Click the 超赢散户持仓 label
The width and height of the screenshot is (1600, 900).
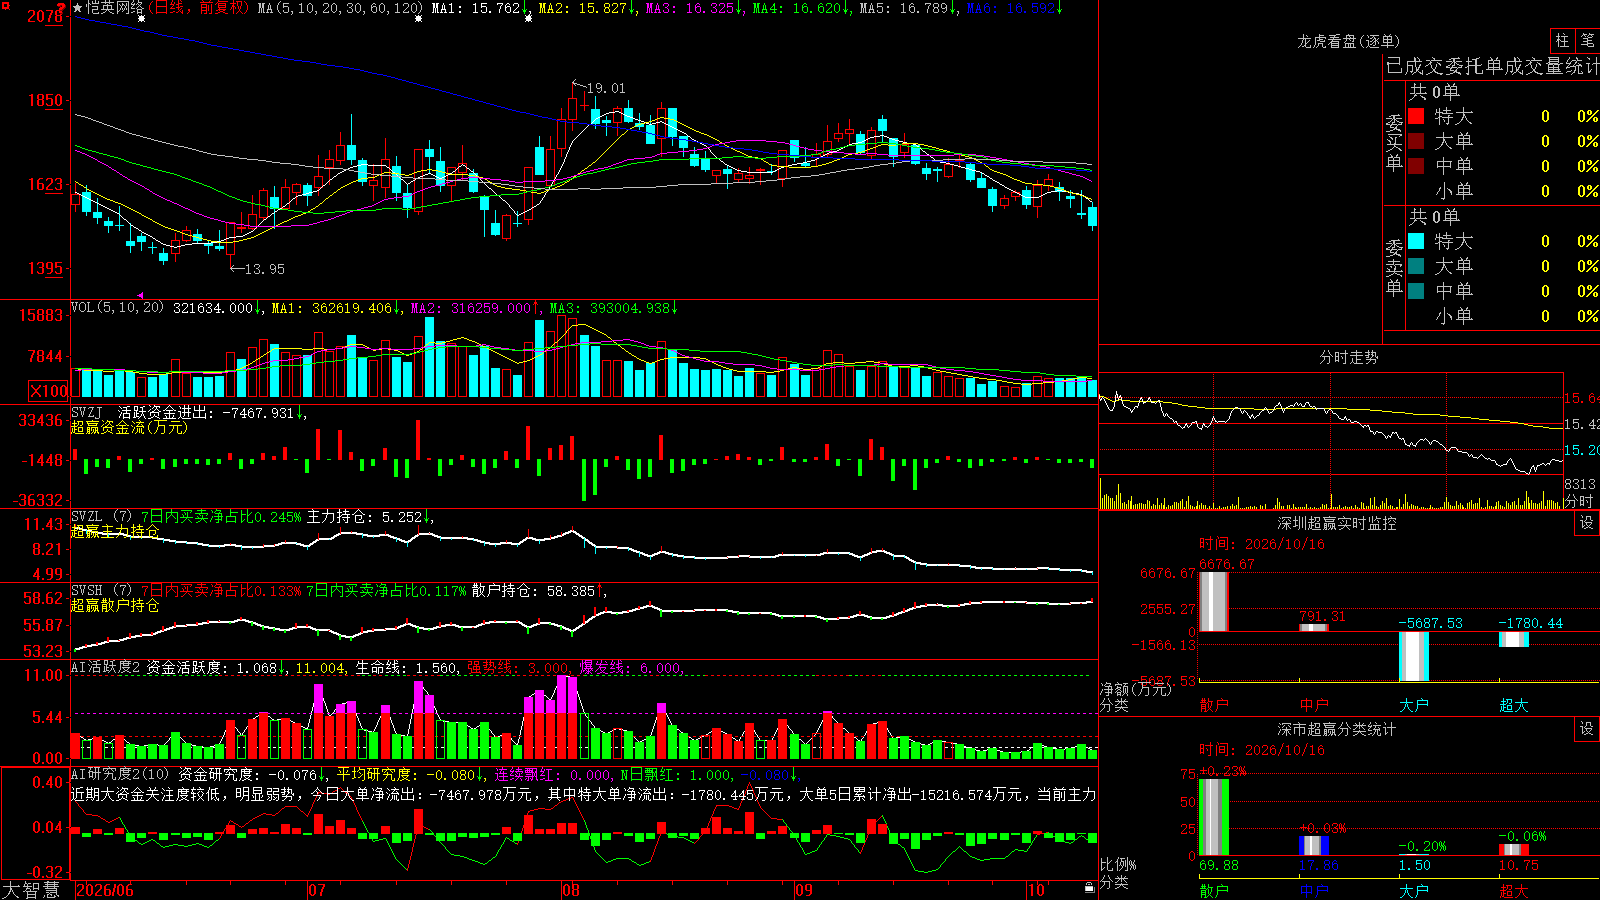point(115,605)
